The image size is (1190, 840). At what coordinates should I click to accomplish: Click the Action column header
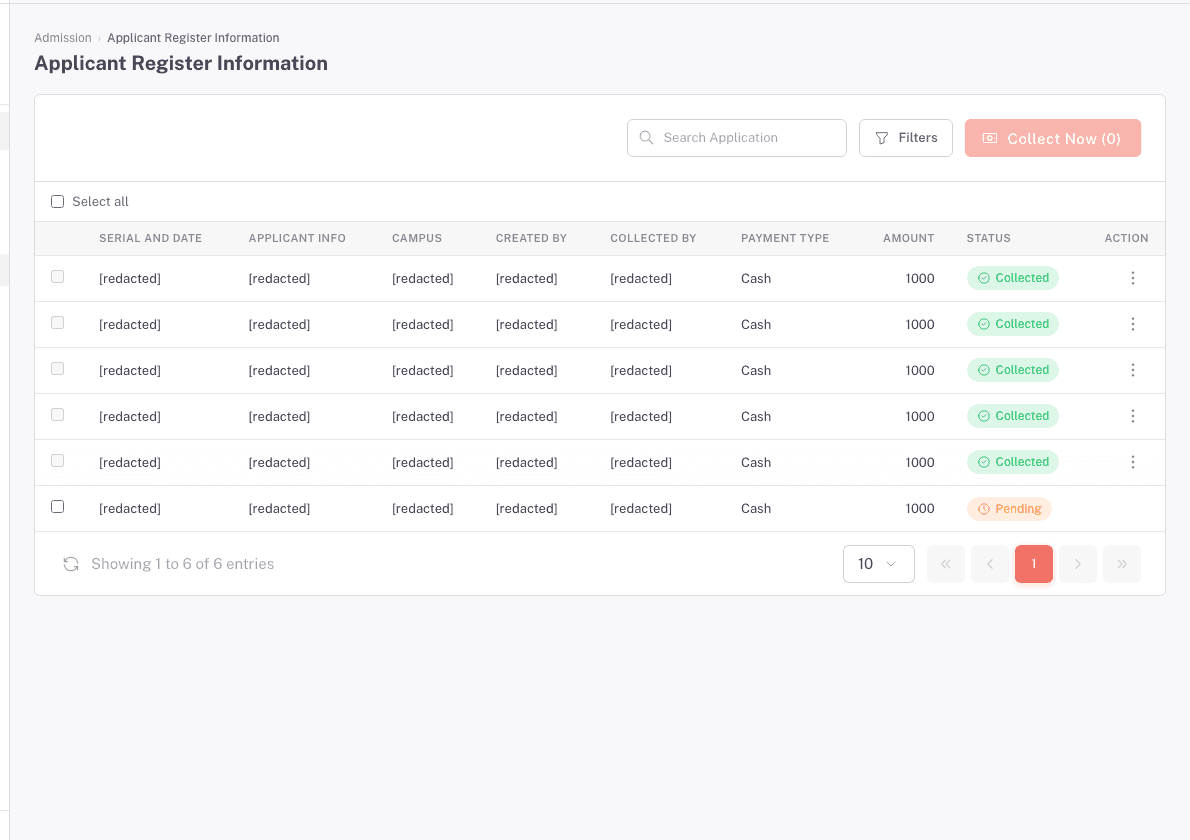click(1126, 238)
